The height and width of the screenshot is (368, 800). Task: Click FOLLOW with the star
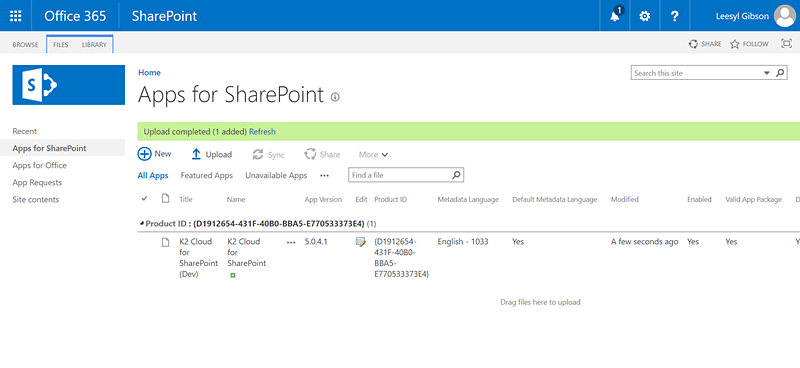[749, 44]
